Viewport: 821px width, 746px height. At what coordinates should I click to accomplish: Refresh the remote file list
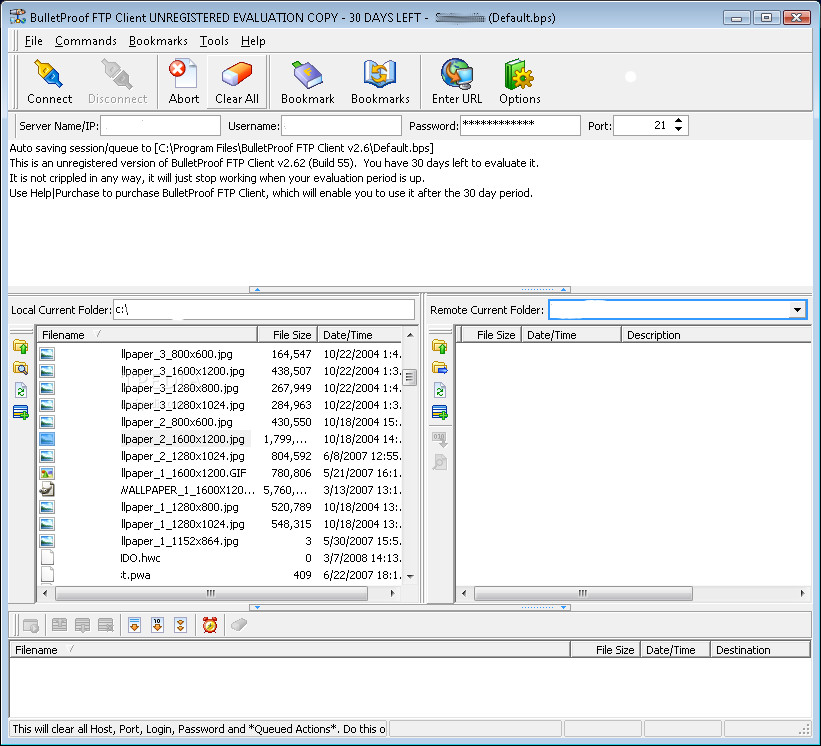pos(440,391)
